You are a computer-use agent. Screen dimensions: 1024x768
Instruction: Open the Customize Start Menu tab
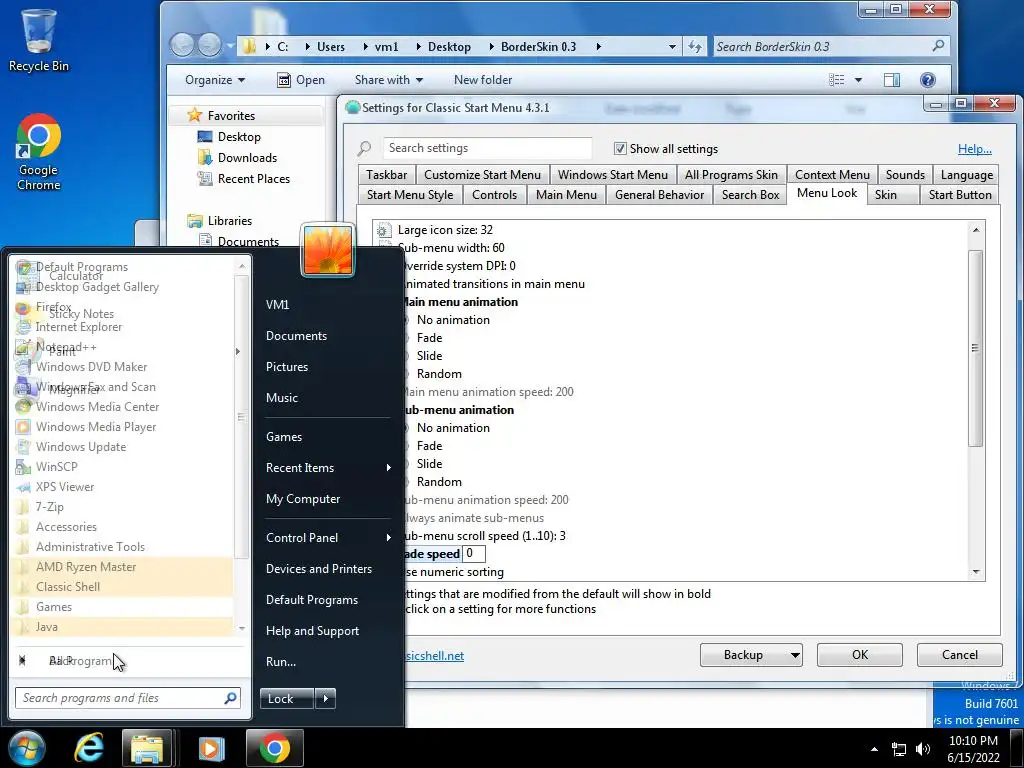click(x=482, y=175)
